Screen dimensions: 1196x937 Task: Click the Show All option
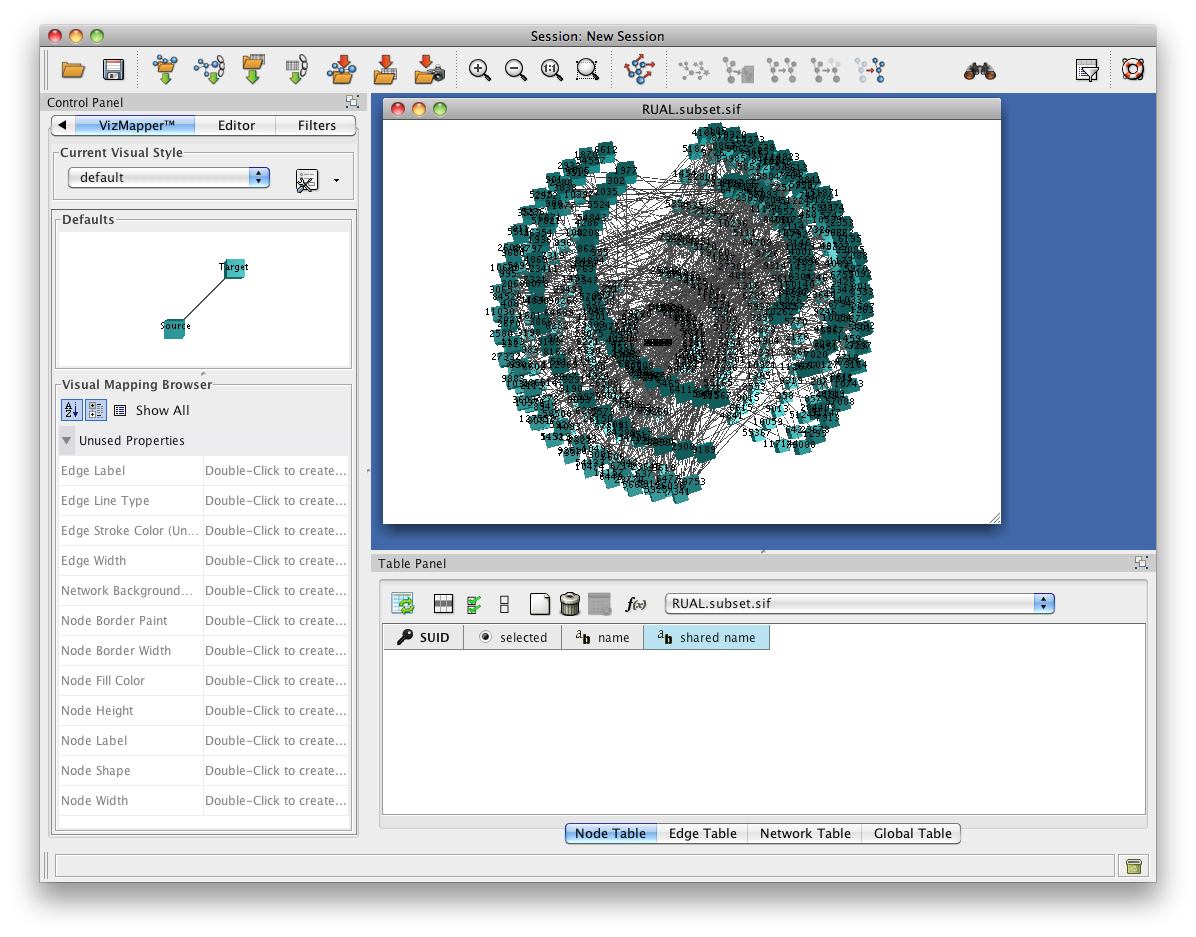pos(161,410)
